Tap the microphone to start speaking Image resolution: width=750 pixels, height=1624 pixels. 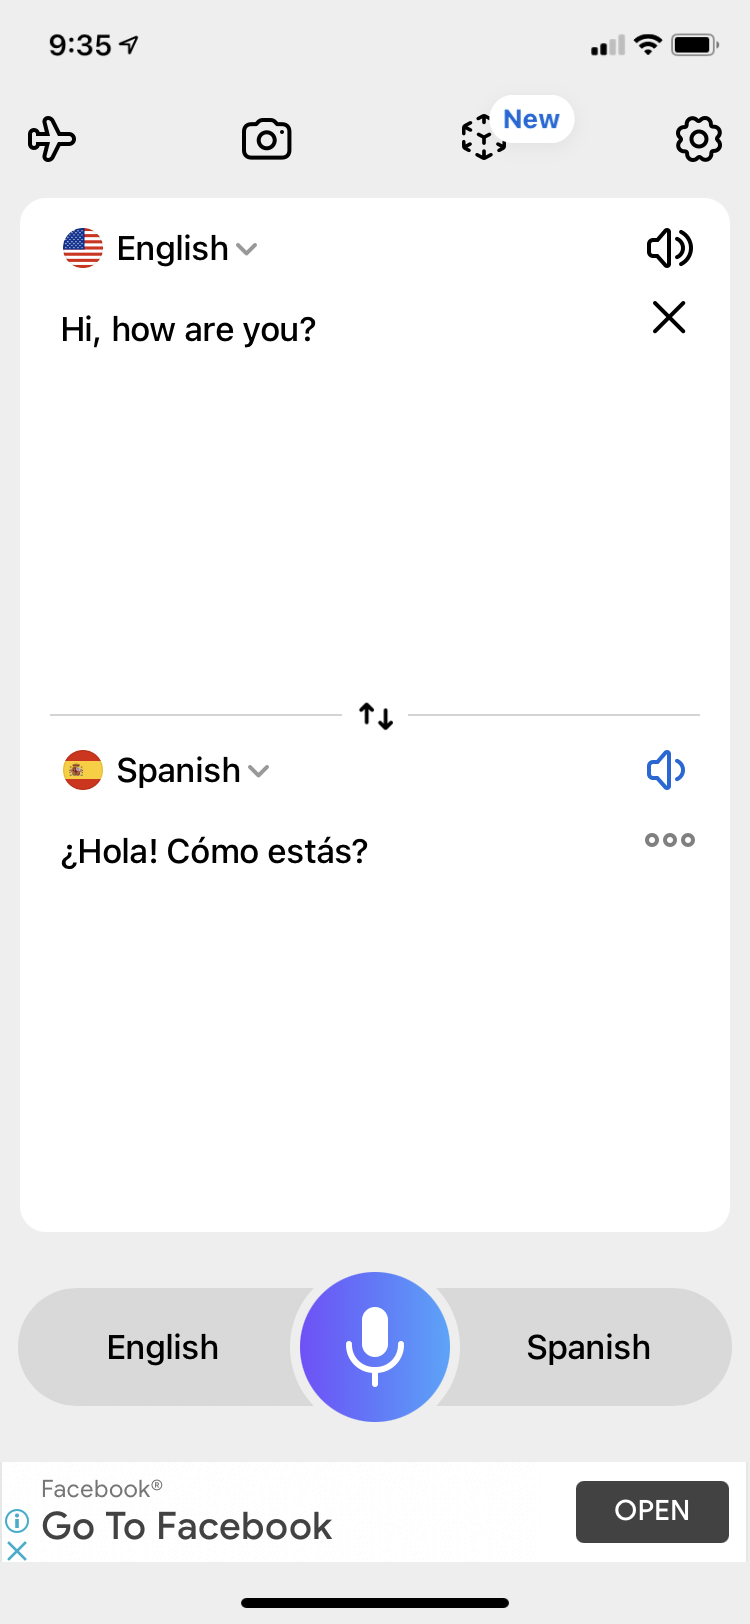pos(375,1346)
